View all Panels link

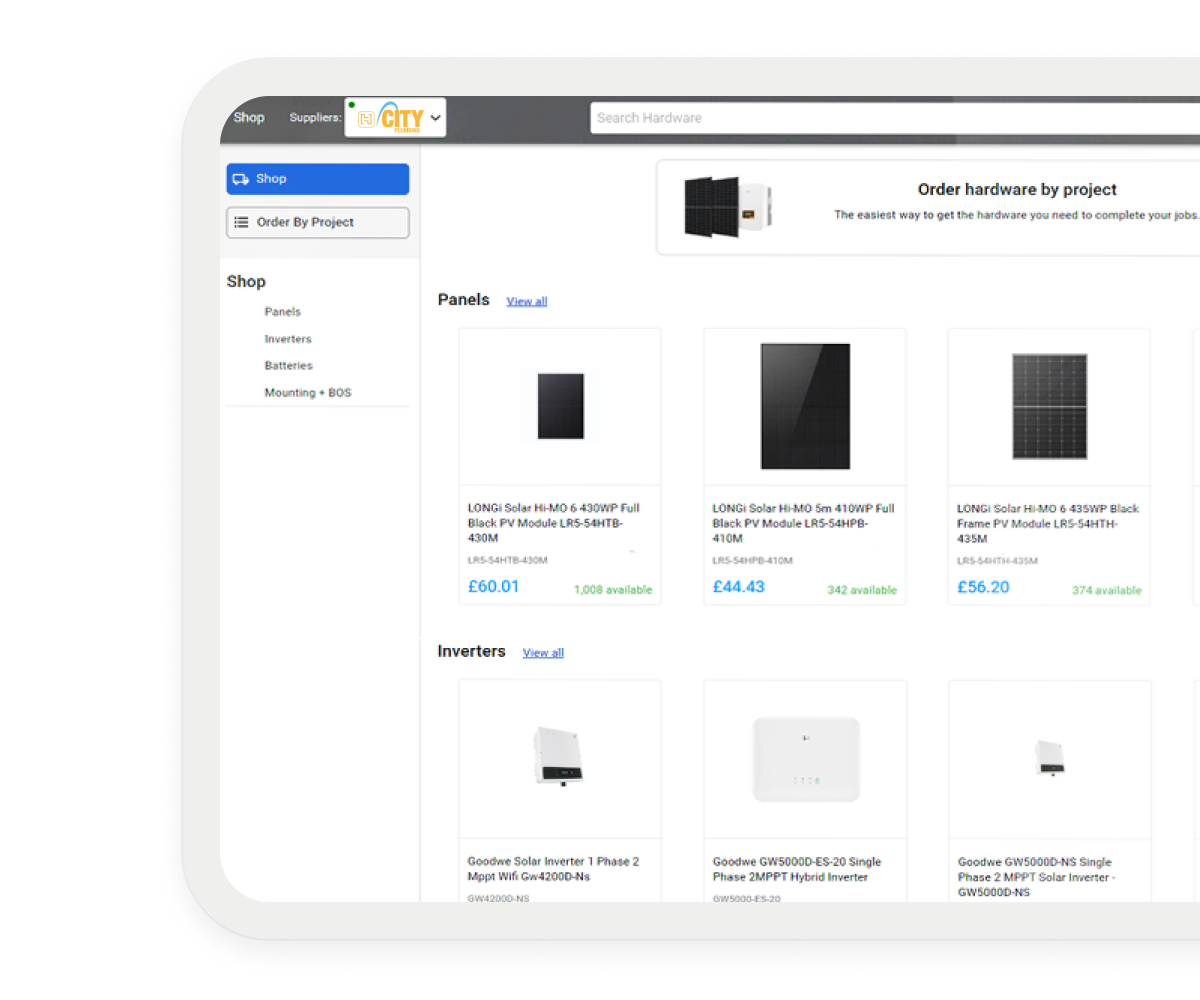(527, 301)
